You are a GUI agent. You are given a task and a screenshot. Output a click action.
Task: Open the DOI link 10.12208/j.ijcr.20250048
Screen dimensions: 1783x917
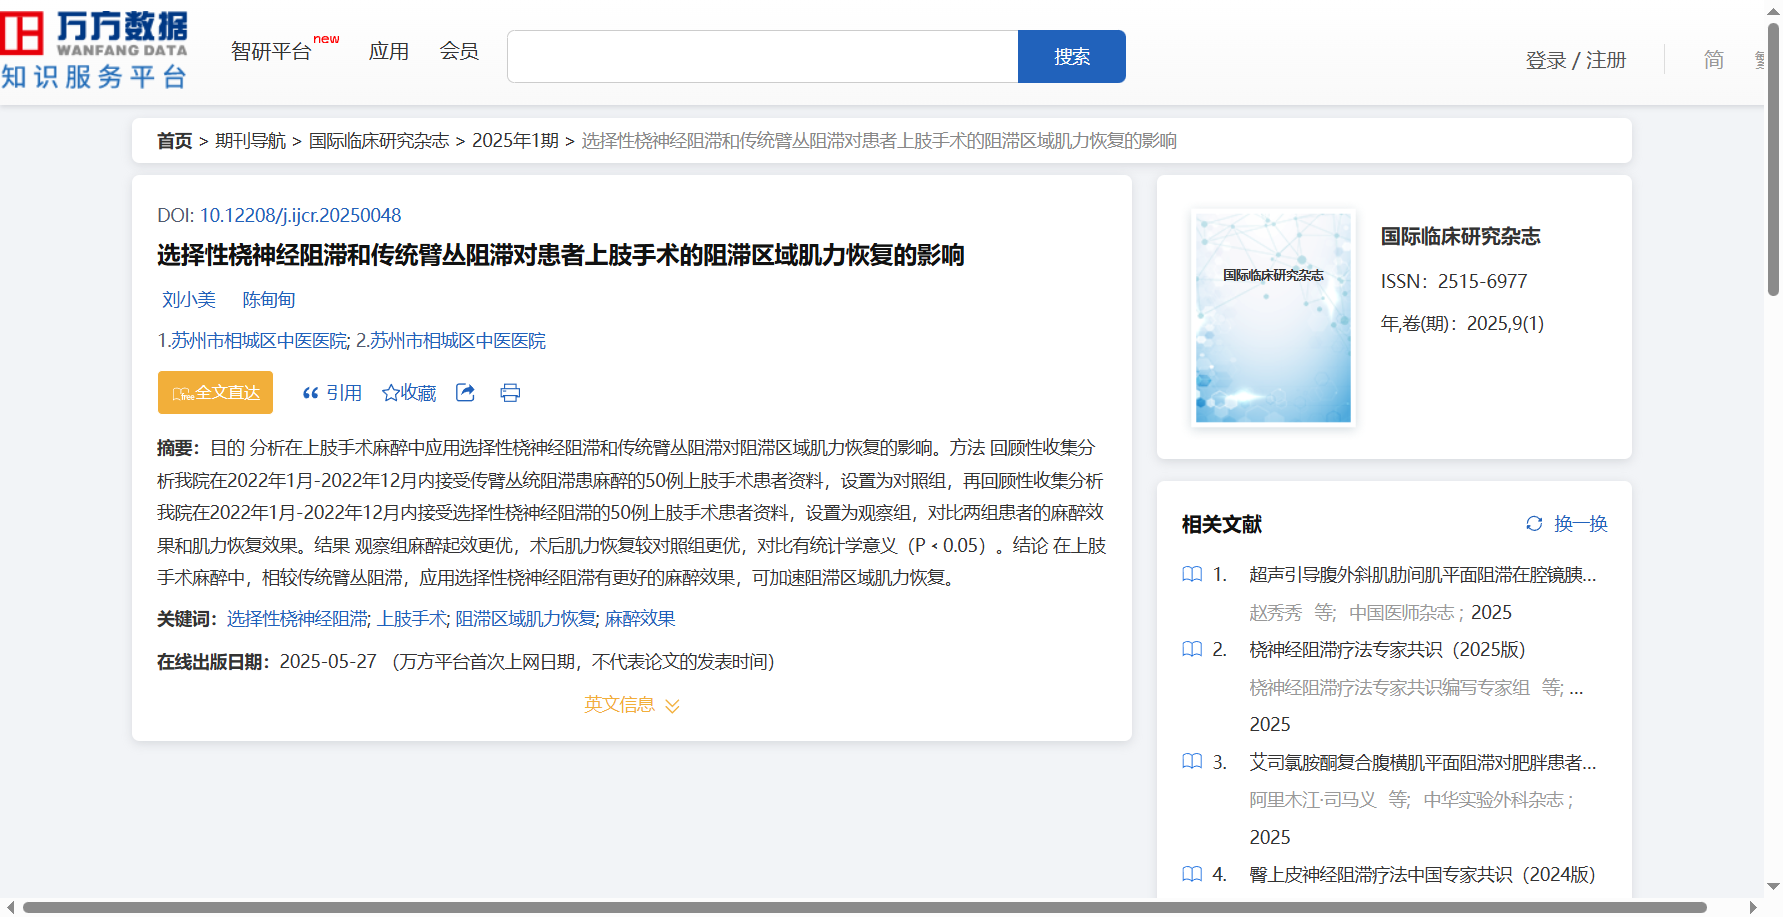point(300,216)
